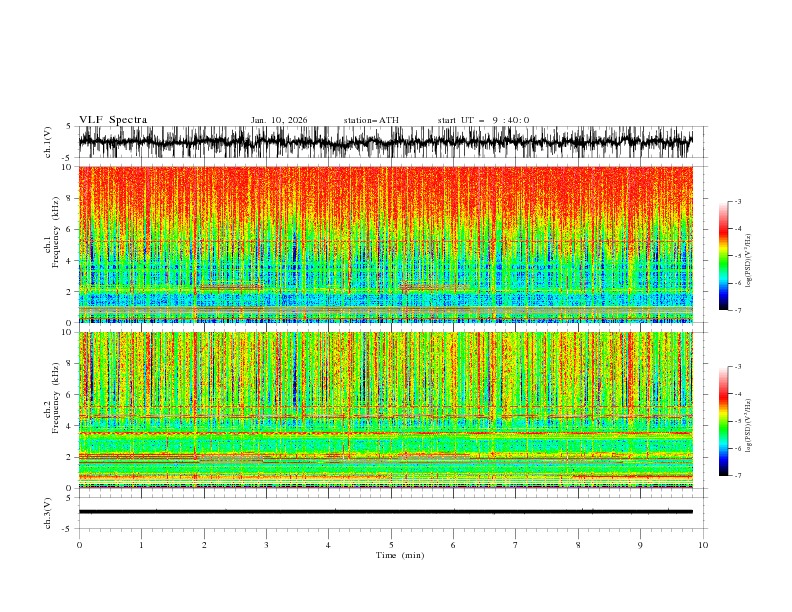This screenshot has width=792, height=612.
Task: Click the "station=ATH" header label
Action: click(371, 120)
